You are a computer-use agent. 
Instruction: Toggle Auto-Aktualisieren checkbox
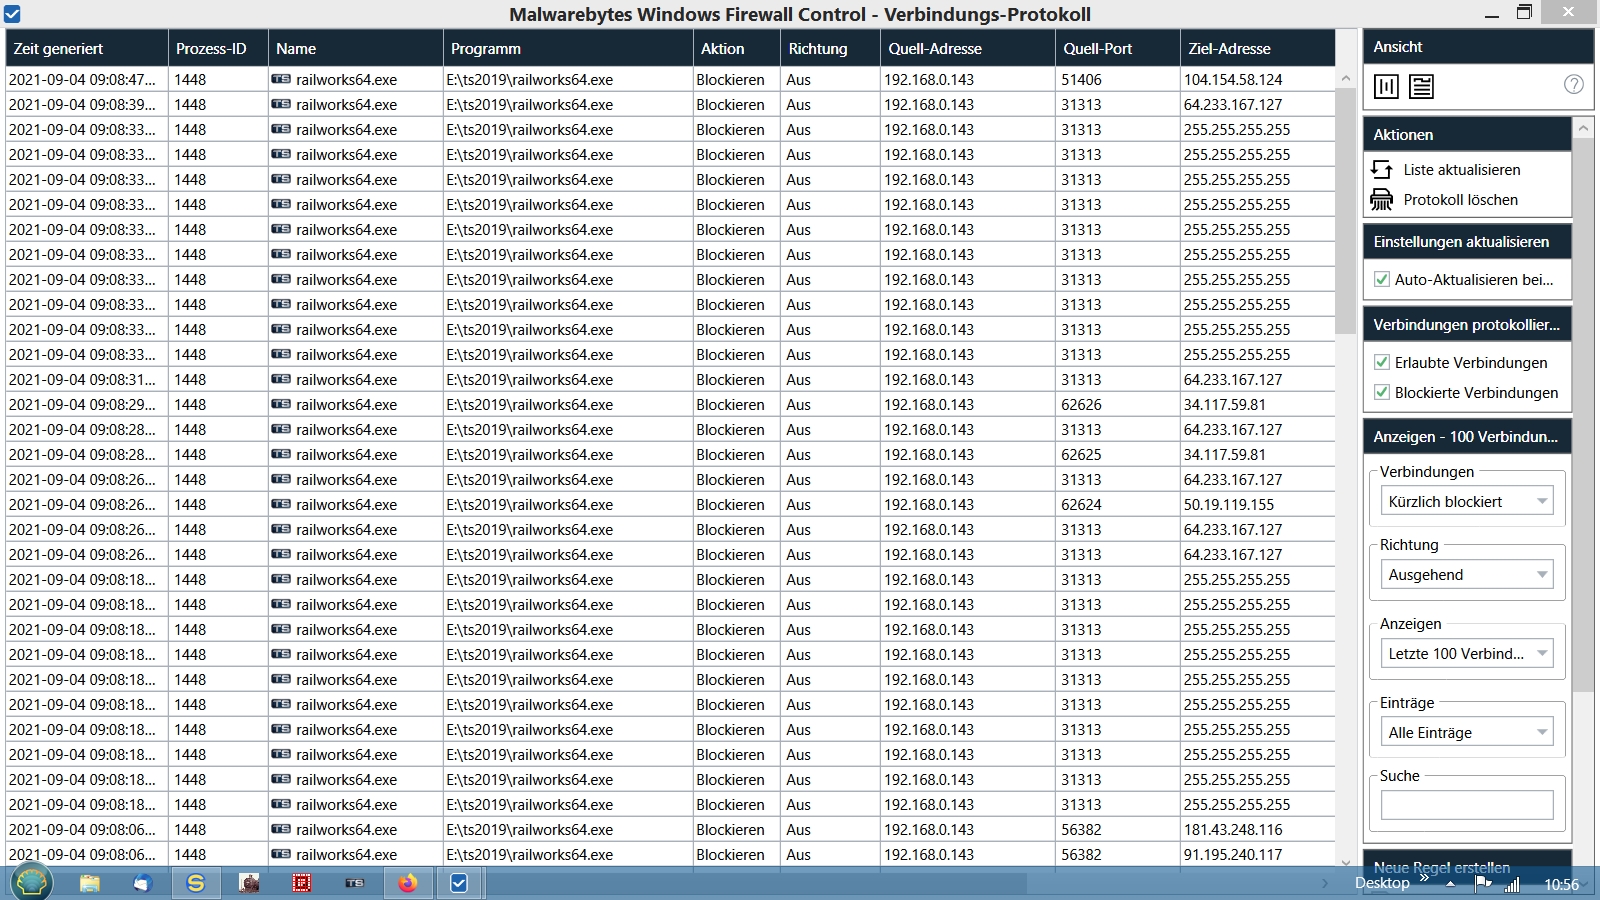tap(1382, 280)
